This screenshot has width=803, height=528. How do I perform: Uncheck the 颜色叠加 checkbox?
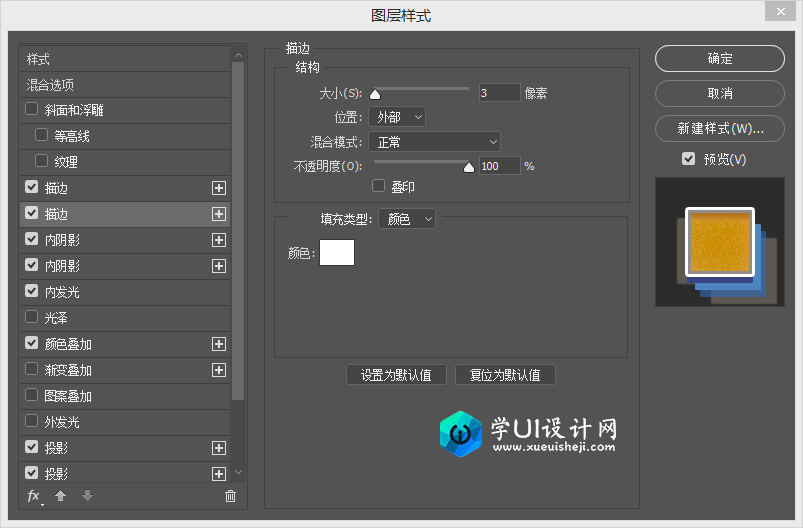(x=31, y=343)
